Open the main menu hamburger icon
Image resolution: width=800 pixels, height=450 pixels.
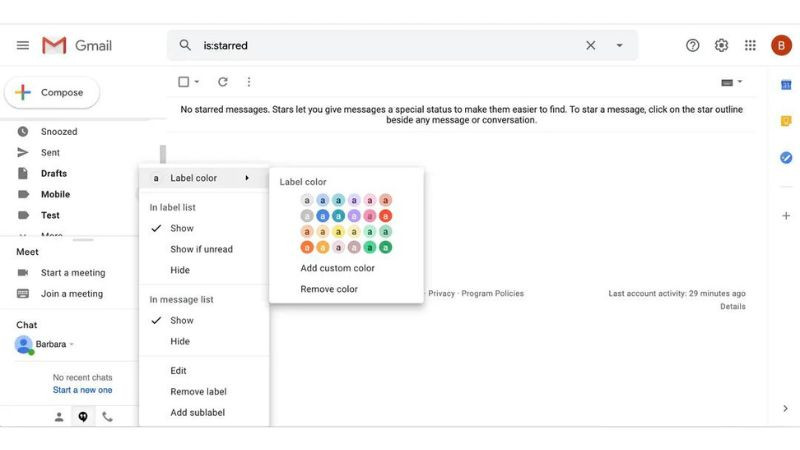point(22,45)
